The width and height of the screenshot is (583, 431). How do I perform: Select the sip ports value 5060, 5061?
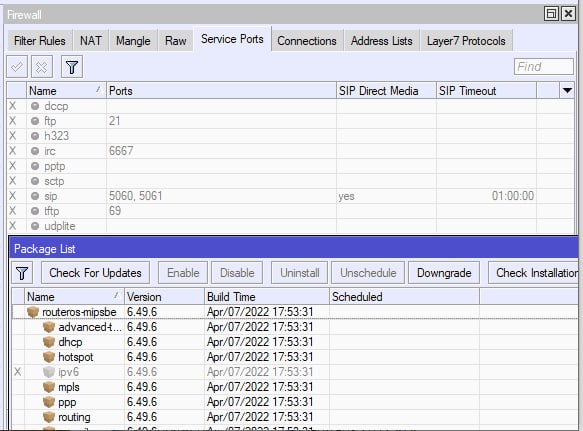coord(136,196)
